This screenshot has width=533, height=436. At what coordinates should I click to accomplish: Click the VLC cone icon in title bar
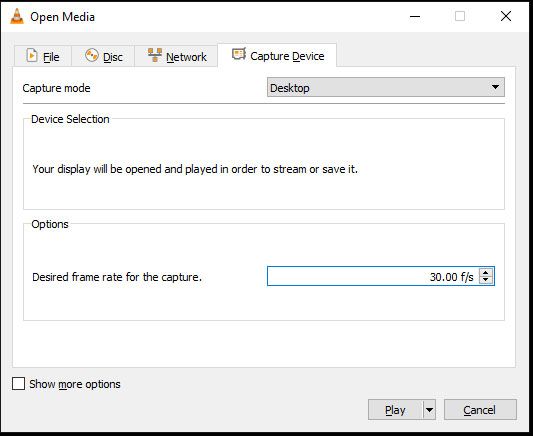pyautogui.click(x=17, y=16)
